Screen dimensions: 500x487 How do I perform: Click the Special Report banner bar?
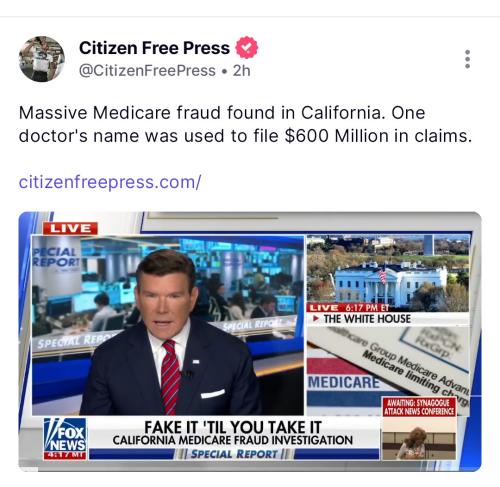coord(234,454)
